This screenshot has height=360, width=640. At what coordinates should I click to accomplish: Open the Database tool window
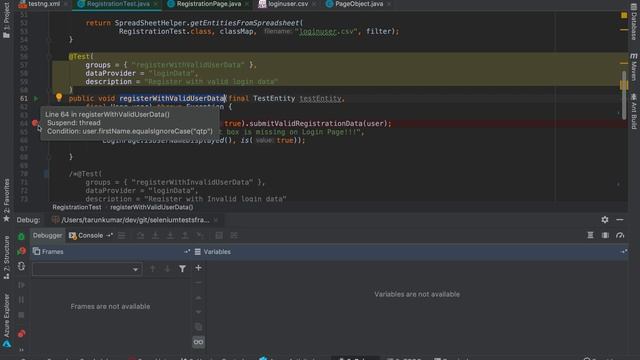point(633,23)
